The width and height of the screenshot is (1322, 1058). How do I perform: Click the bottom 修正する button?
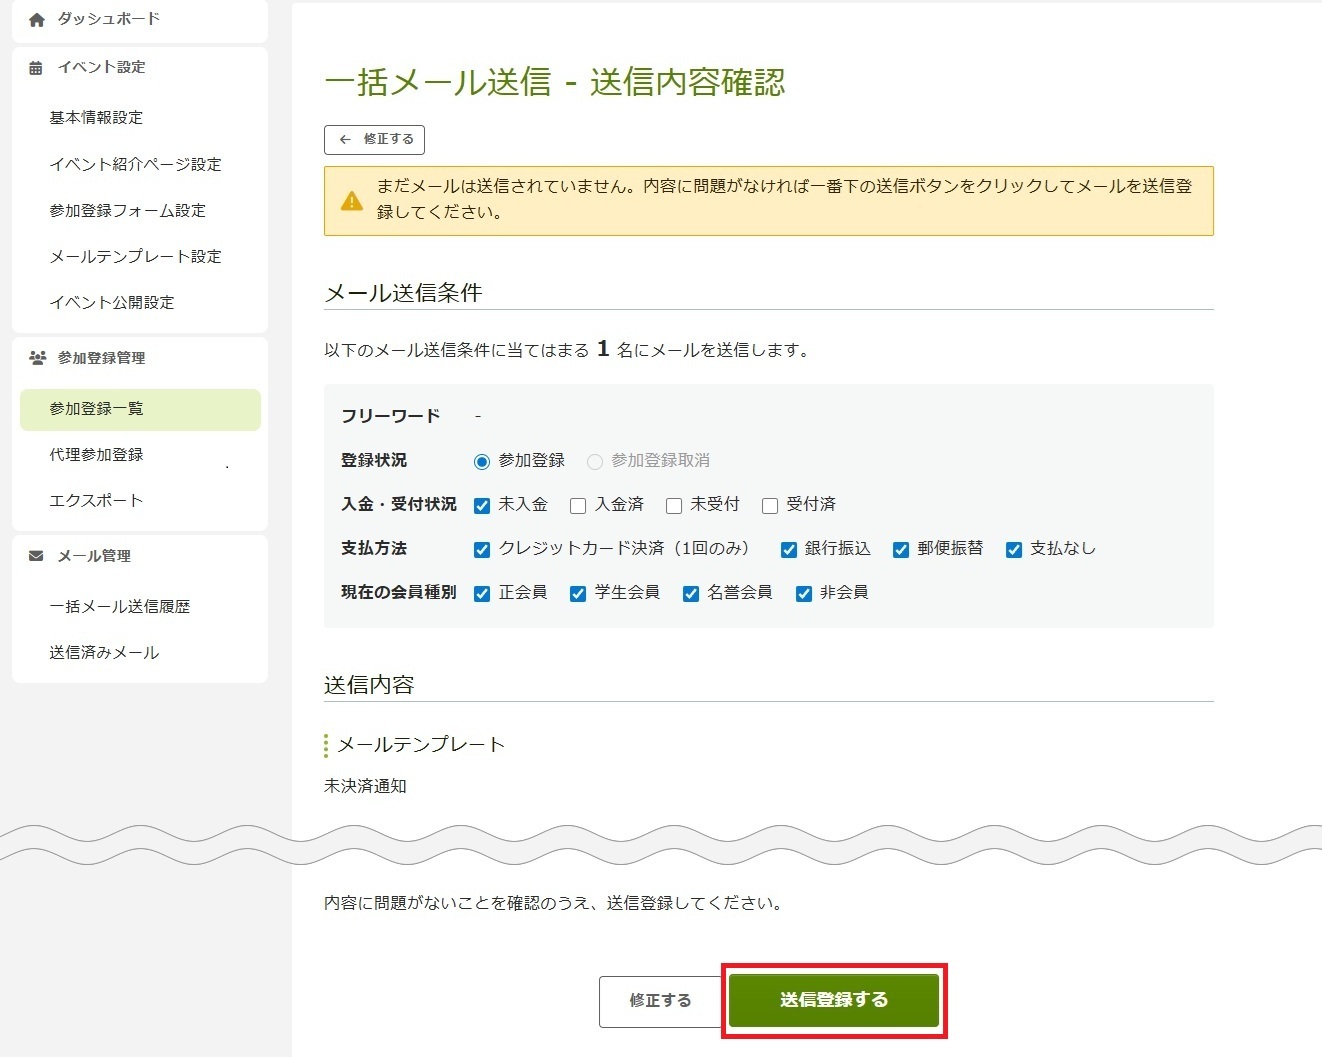(x=660, y=1001)
